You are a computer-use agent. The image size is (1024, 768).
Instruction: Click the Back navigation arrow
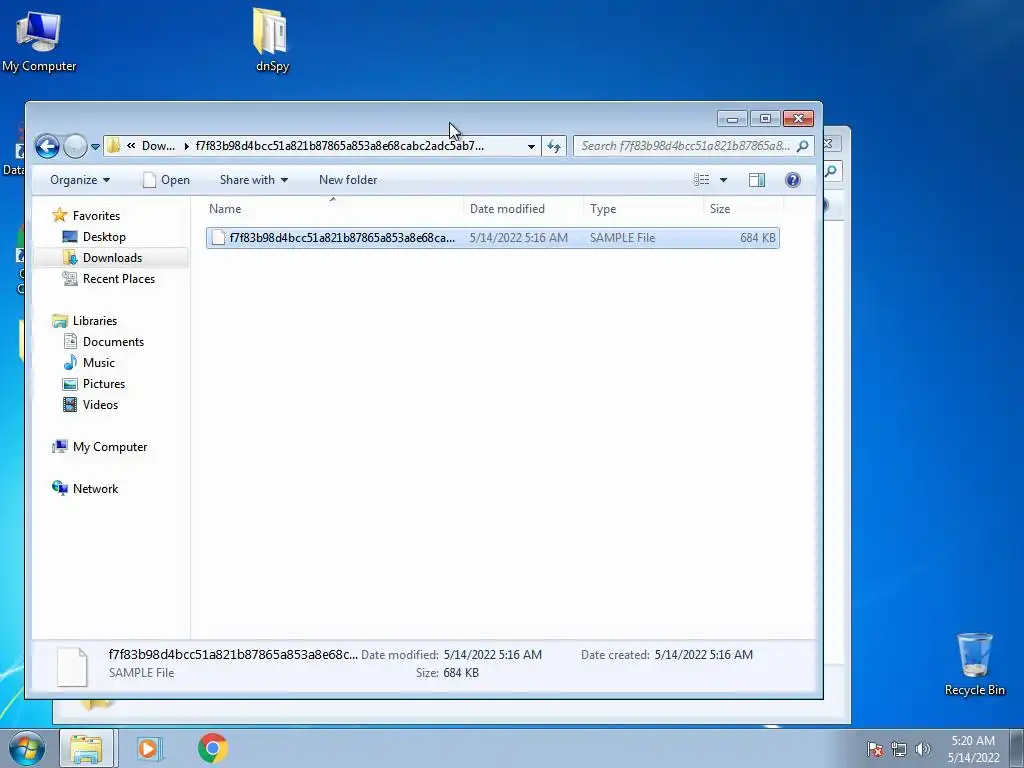[x=47, y=146]
